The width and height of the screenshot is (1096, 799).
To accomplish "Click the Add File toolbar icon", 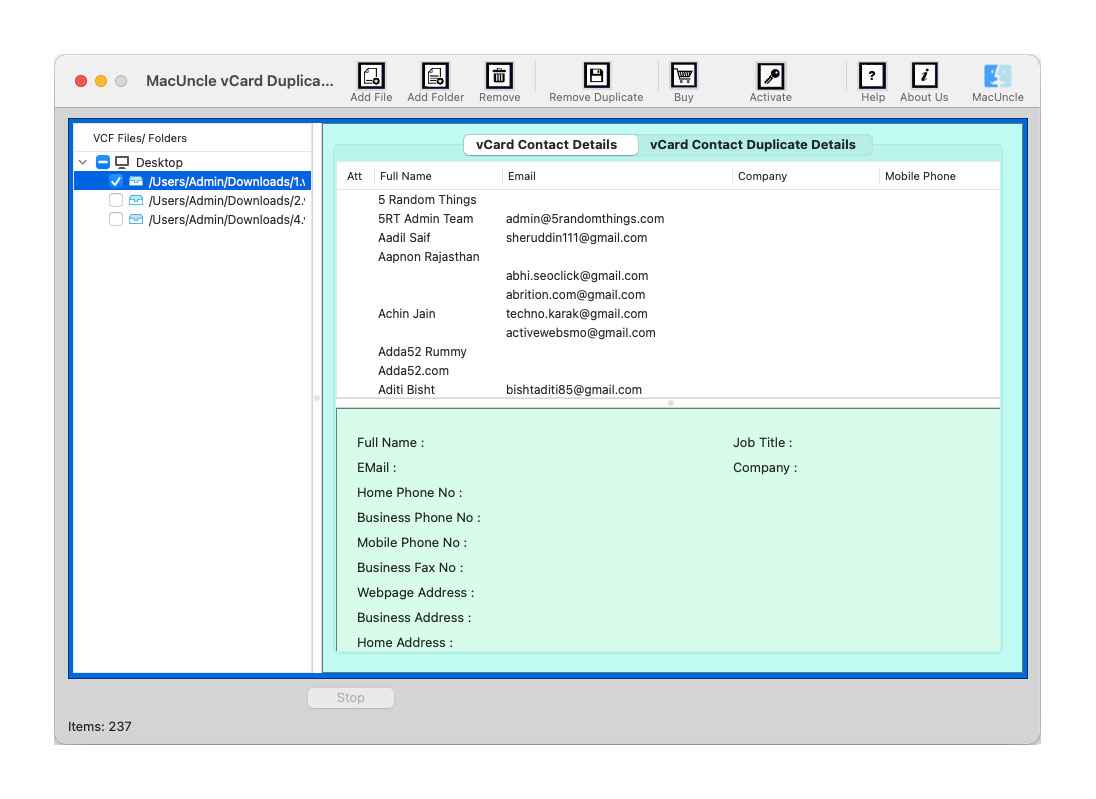I will 371,75.
